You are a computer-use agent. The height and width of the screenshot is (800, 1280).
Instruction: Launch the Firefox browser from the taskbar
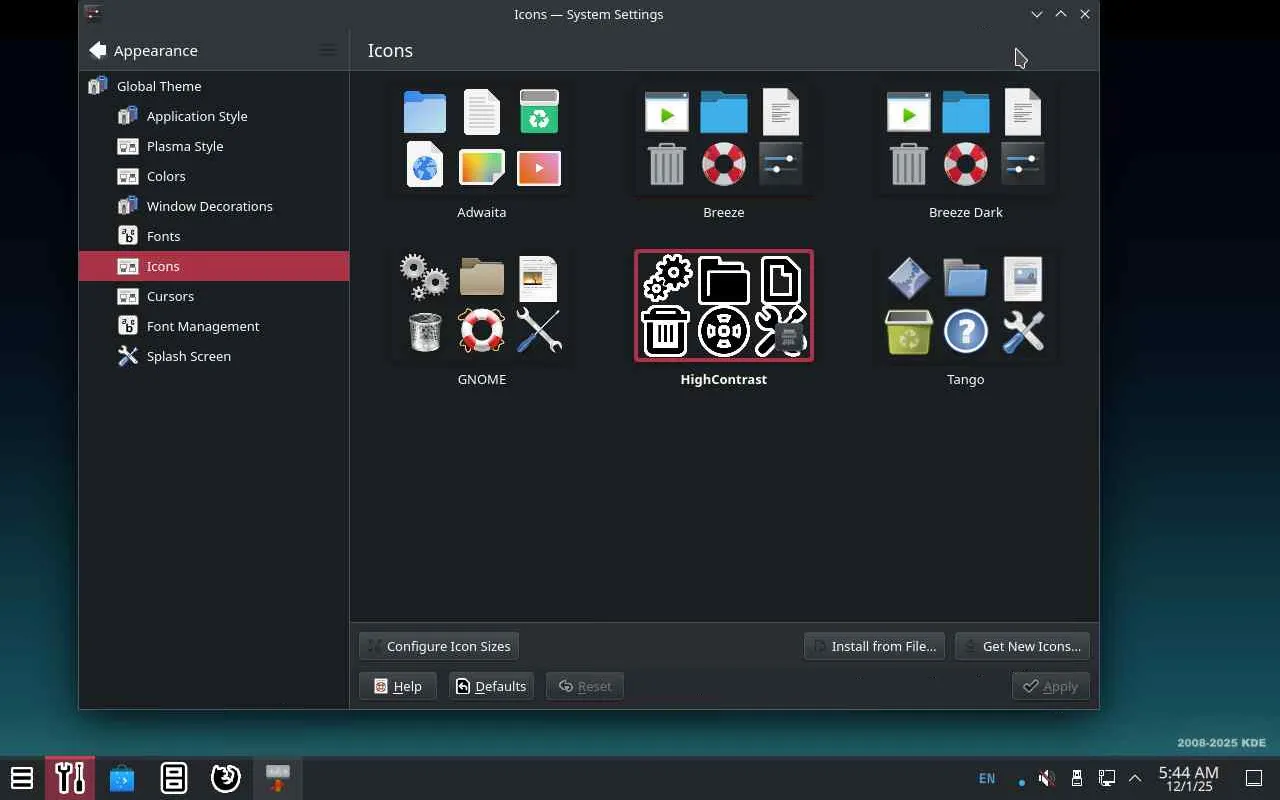click(x=226, y=778)
